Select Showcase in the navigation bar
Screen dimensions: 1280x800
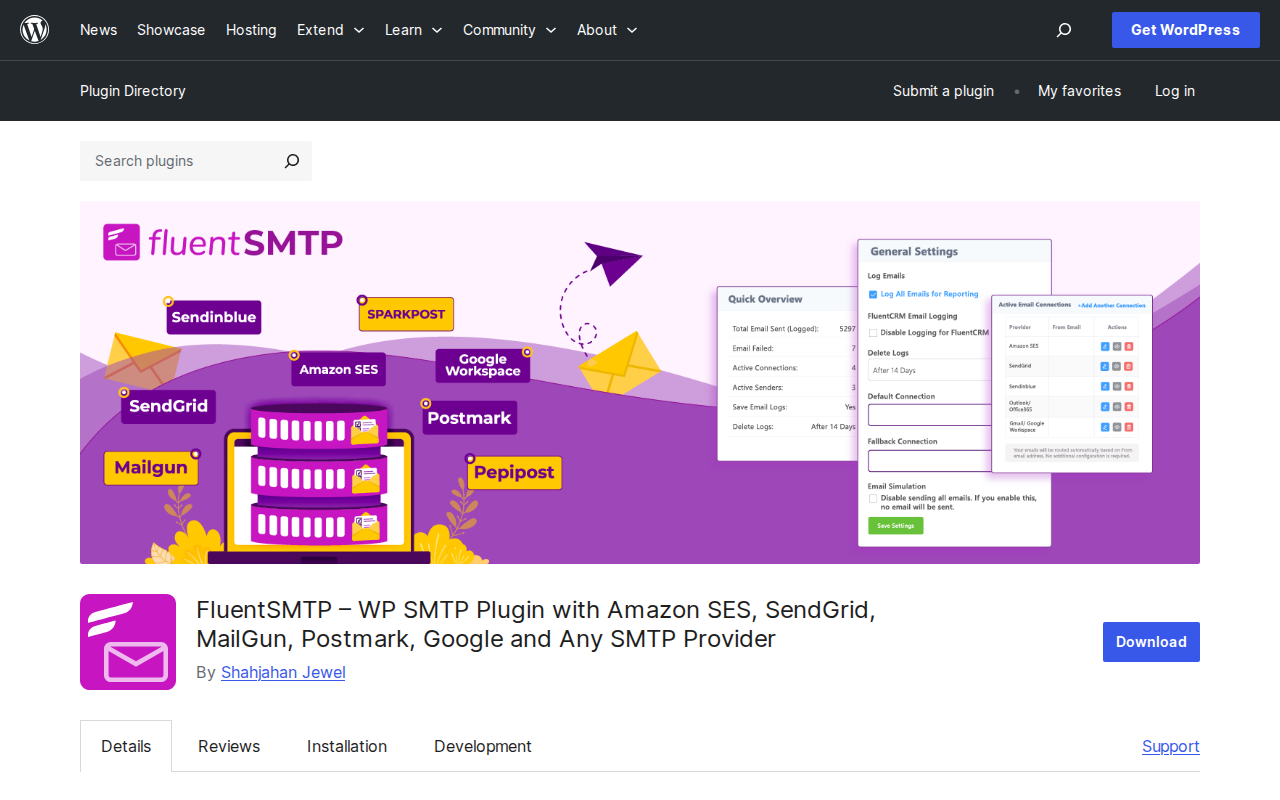[170, 30]
